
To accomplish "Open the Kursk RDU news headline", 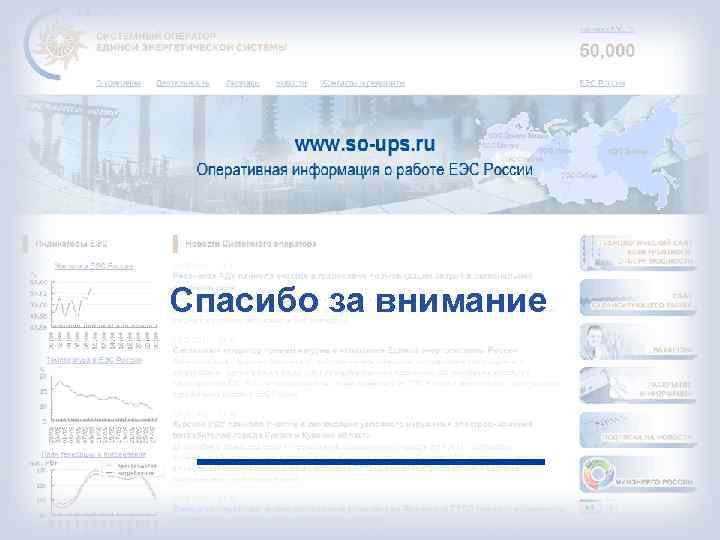I will 353,429.
